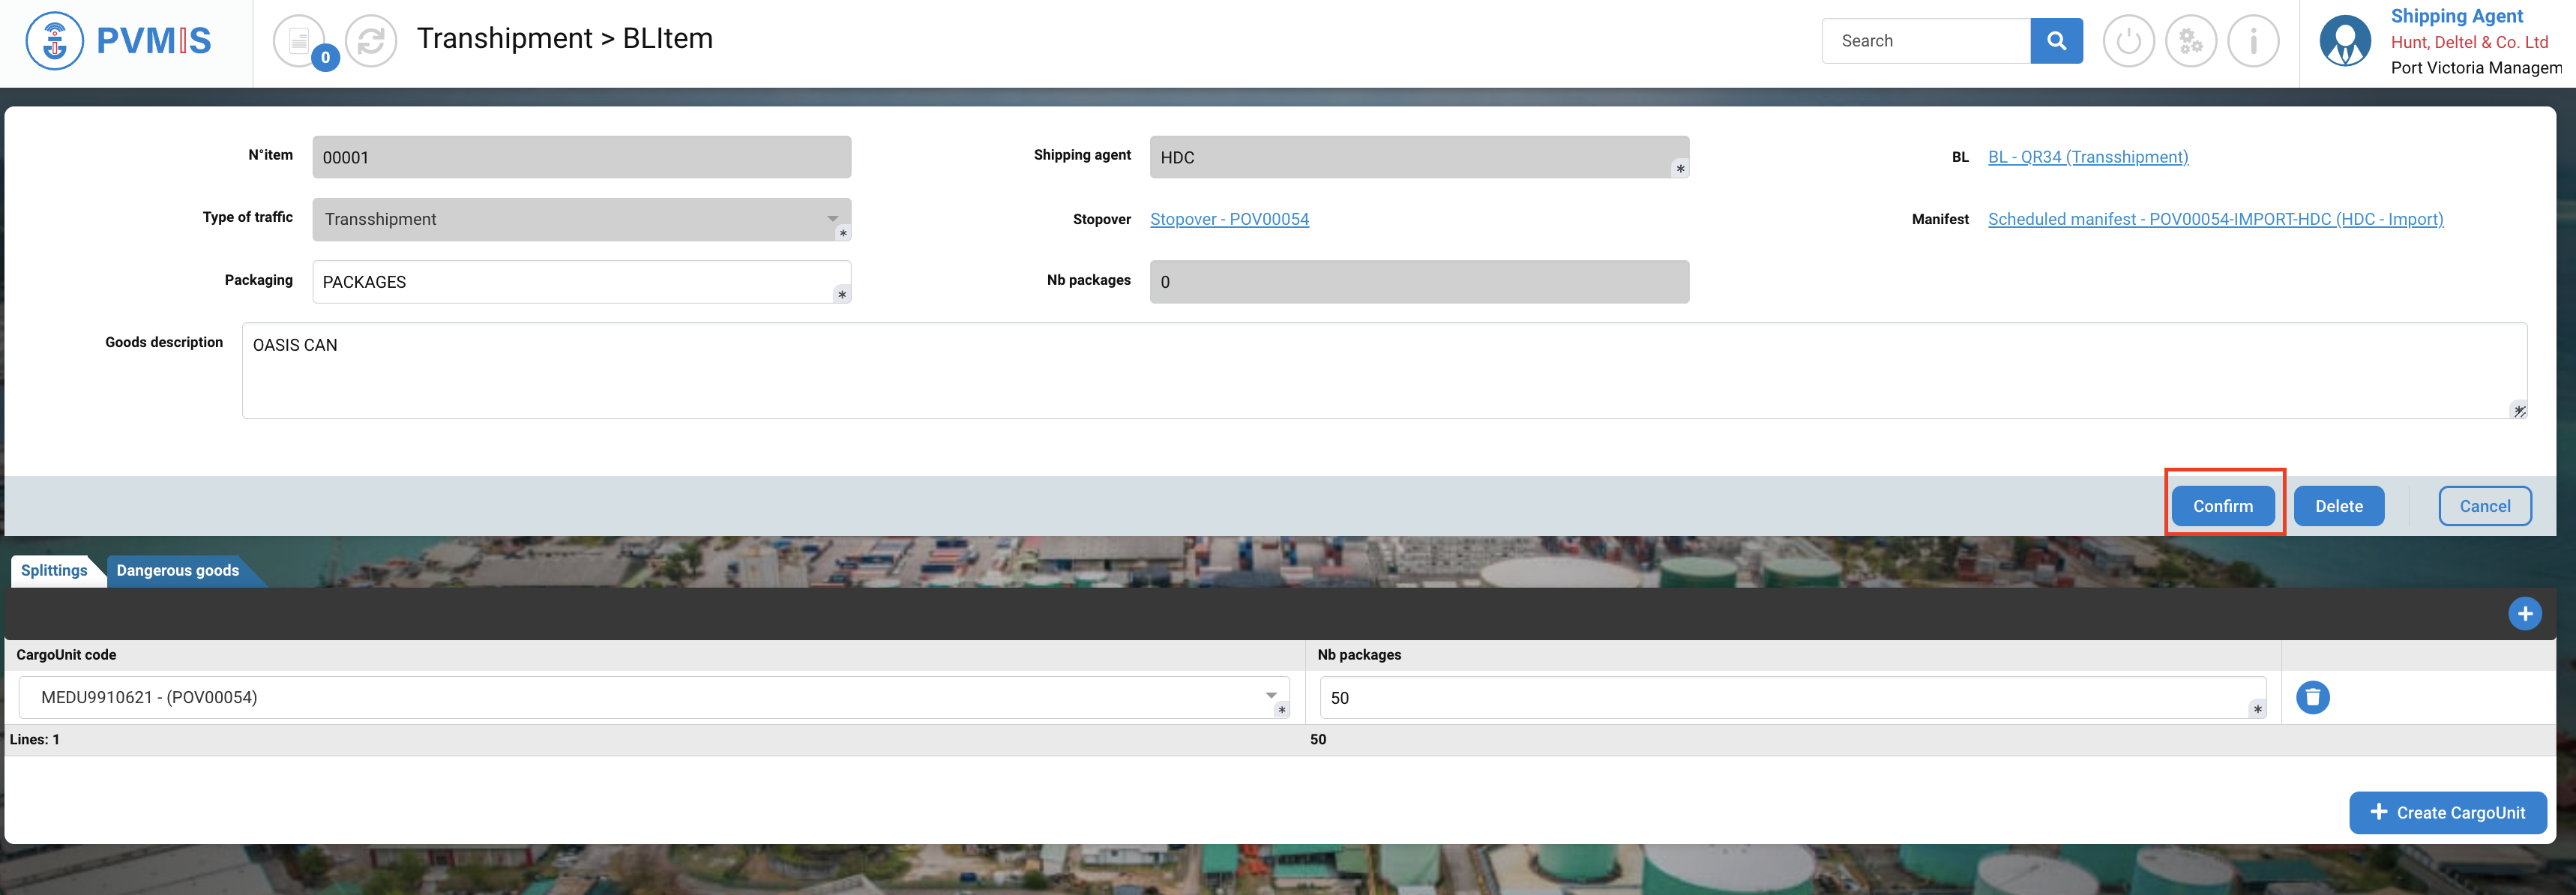Click the information icon
Viewport: 2576px width, 895px height.
pos(2253,41)
